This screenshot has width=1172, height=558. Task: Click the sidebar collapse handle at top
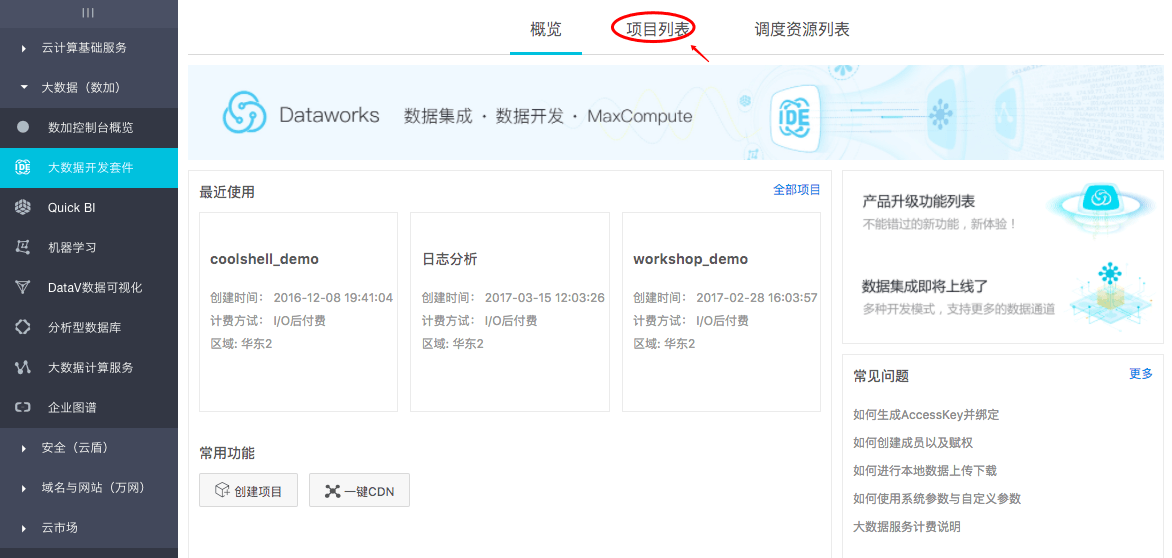88,13
